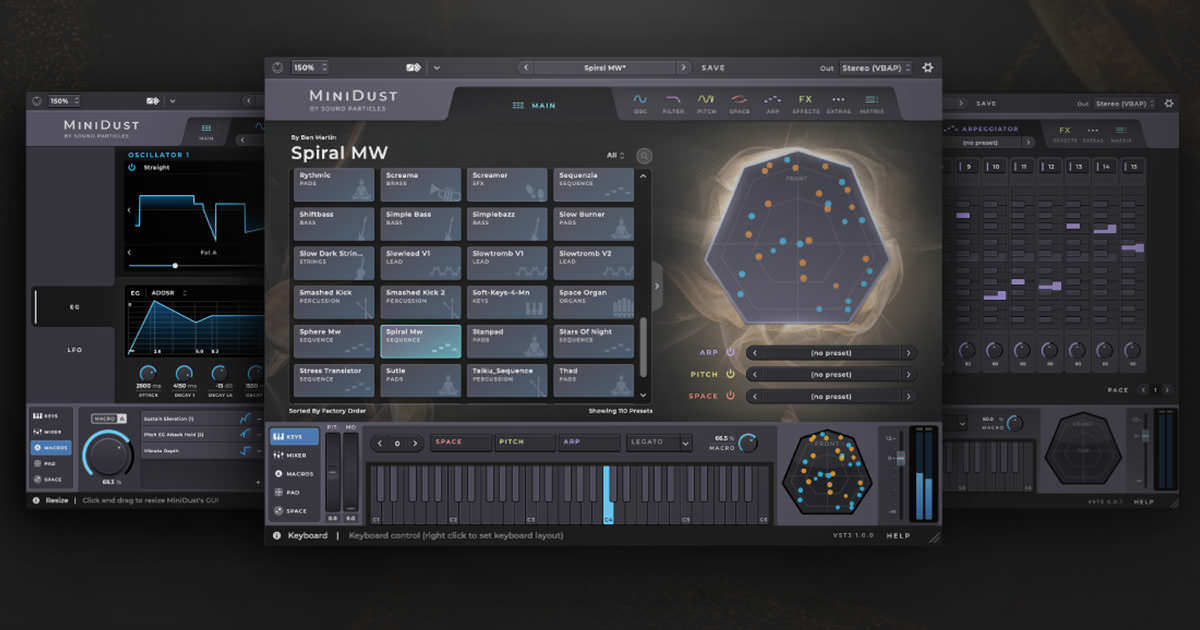
Task: Open the FX Effects section
Action: click(x=805, y=103)
